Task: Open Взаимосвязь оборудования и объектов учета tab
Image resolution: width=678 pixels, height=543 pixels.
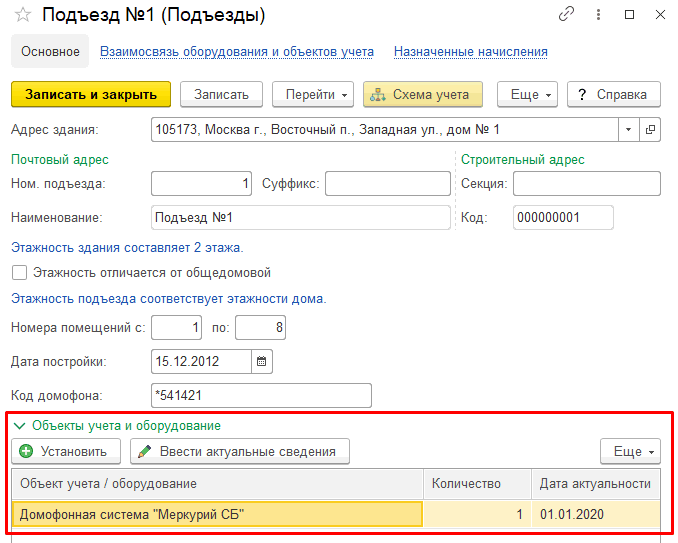Action: [237, 51]
